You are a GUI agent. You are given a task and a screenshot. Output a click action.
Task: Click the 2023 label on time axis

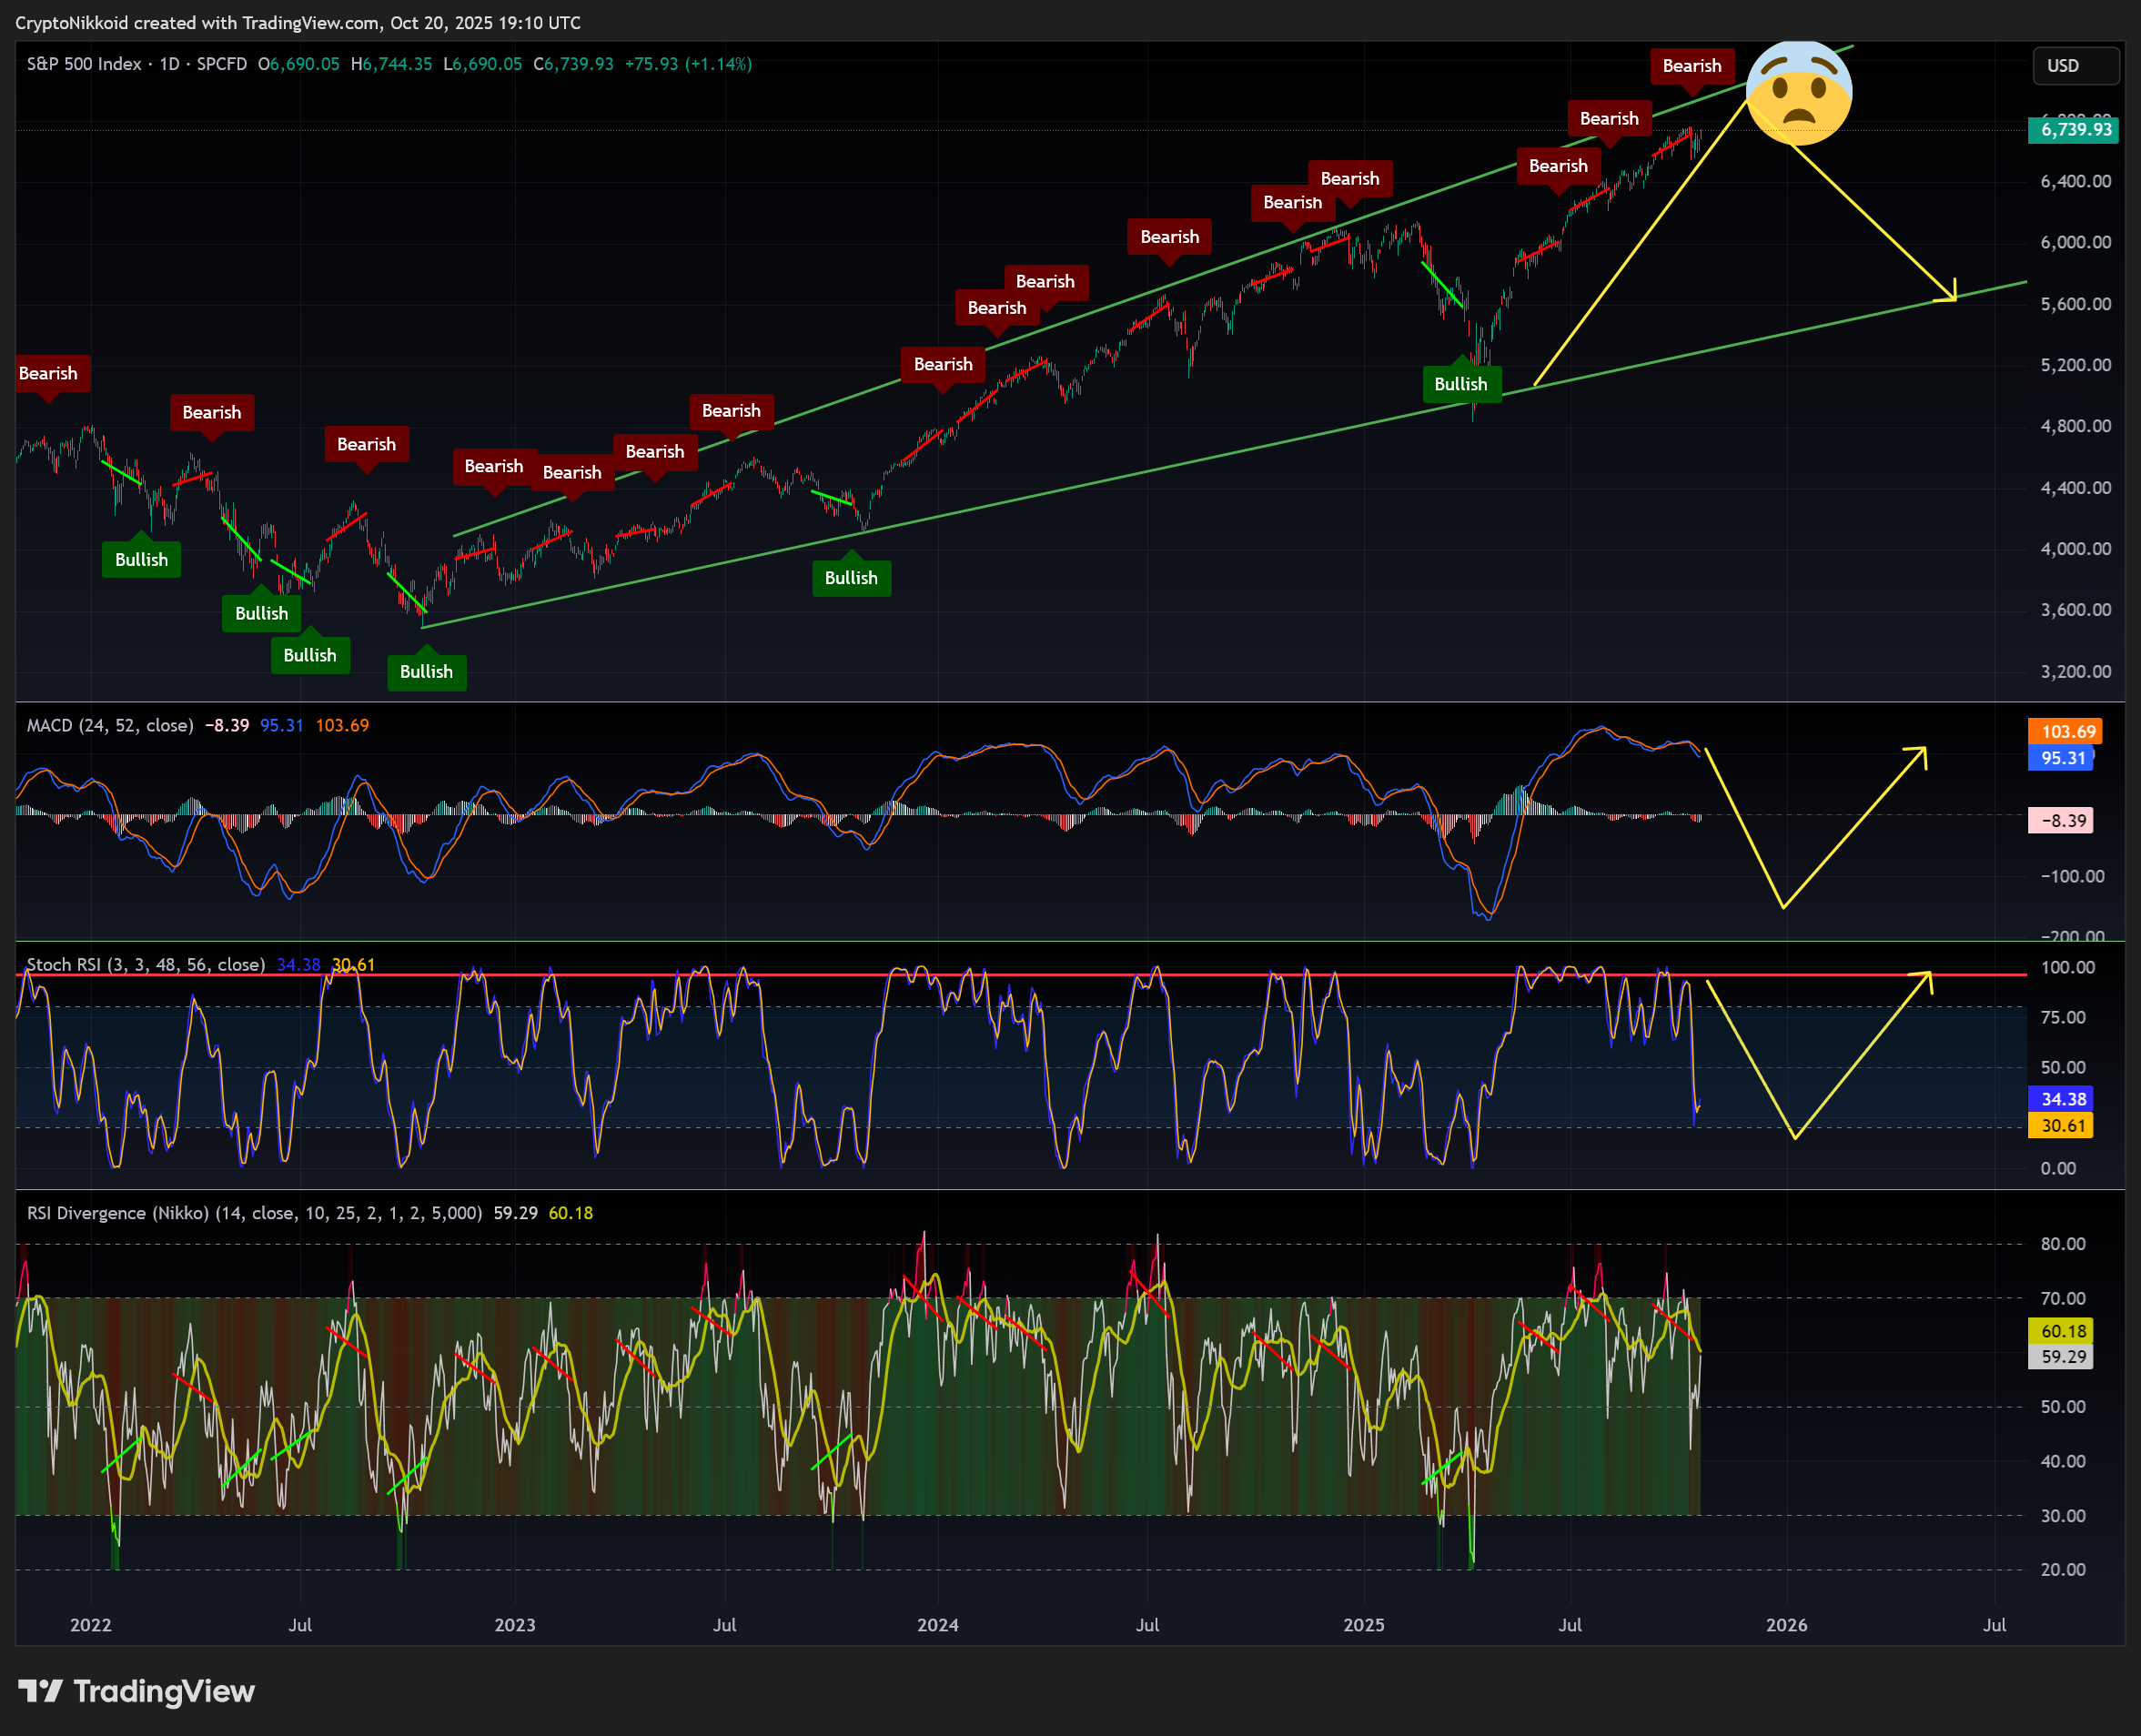click(515, 1624)
